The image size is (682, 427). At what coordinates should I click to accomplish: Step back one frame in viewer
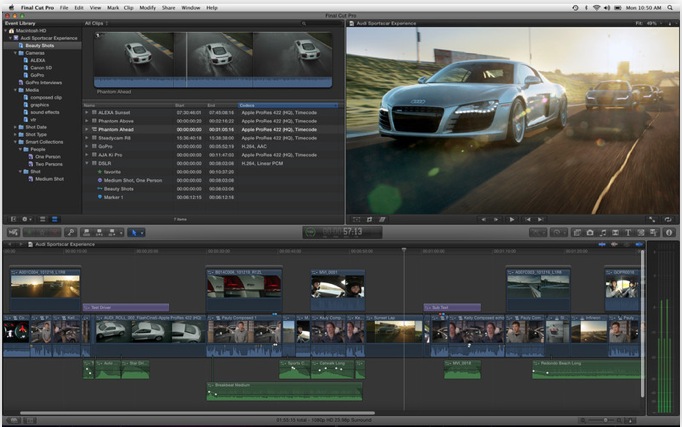point(484,220)
